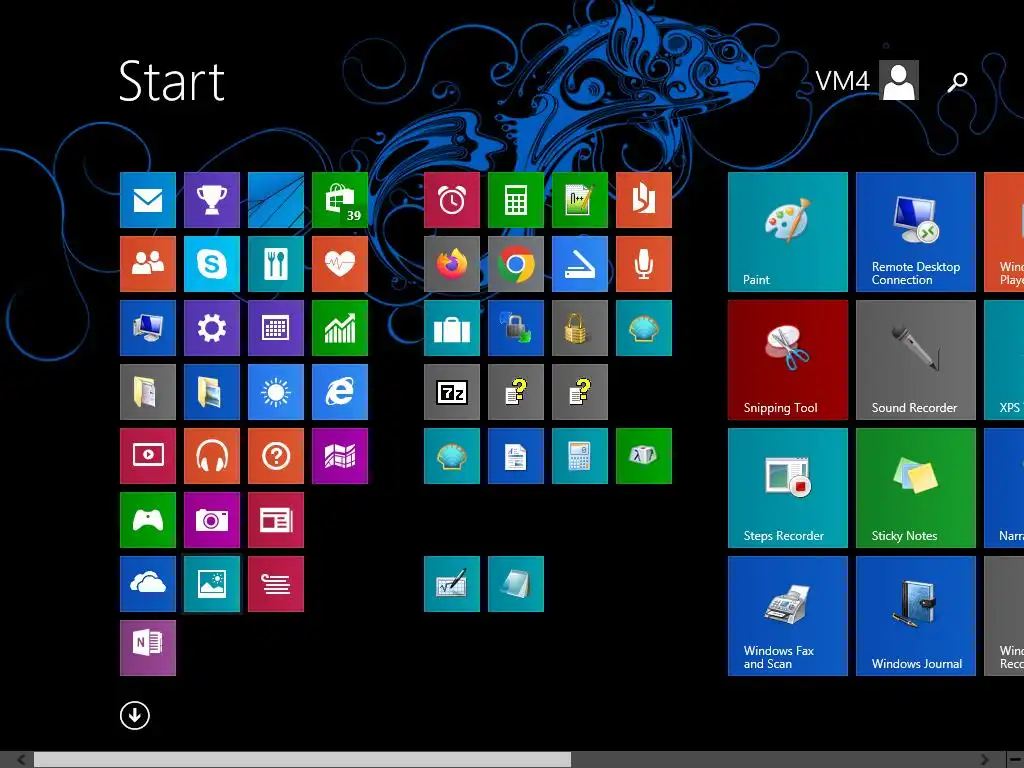Open the Maps tile
Screen dimensions: 1024x768
(x=340, y=456)
